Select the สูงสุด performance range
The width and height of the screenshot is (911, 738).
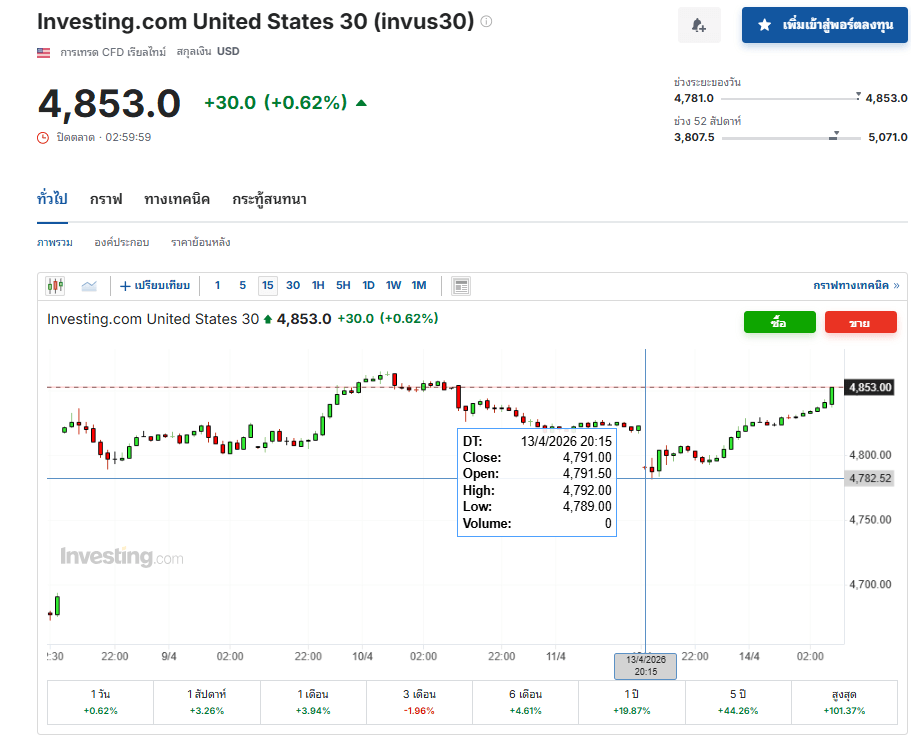tap(844, 702)
